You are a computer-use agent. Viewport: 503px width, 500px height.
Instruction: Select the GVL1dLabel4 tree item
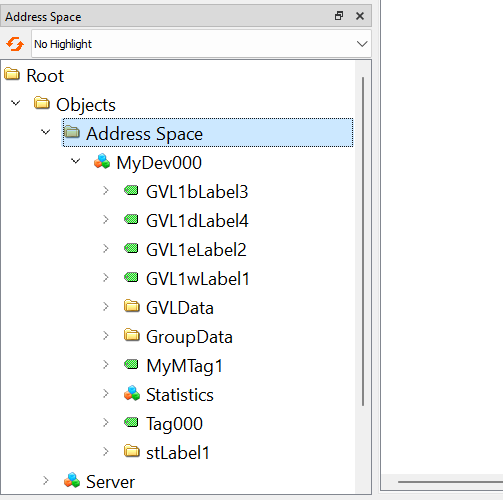[197, 221]
